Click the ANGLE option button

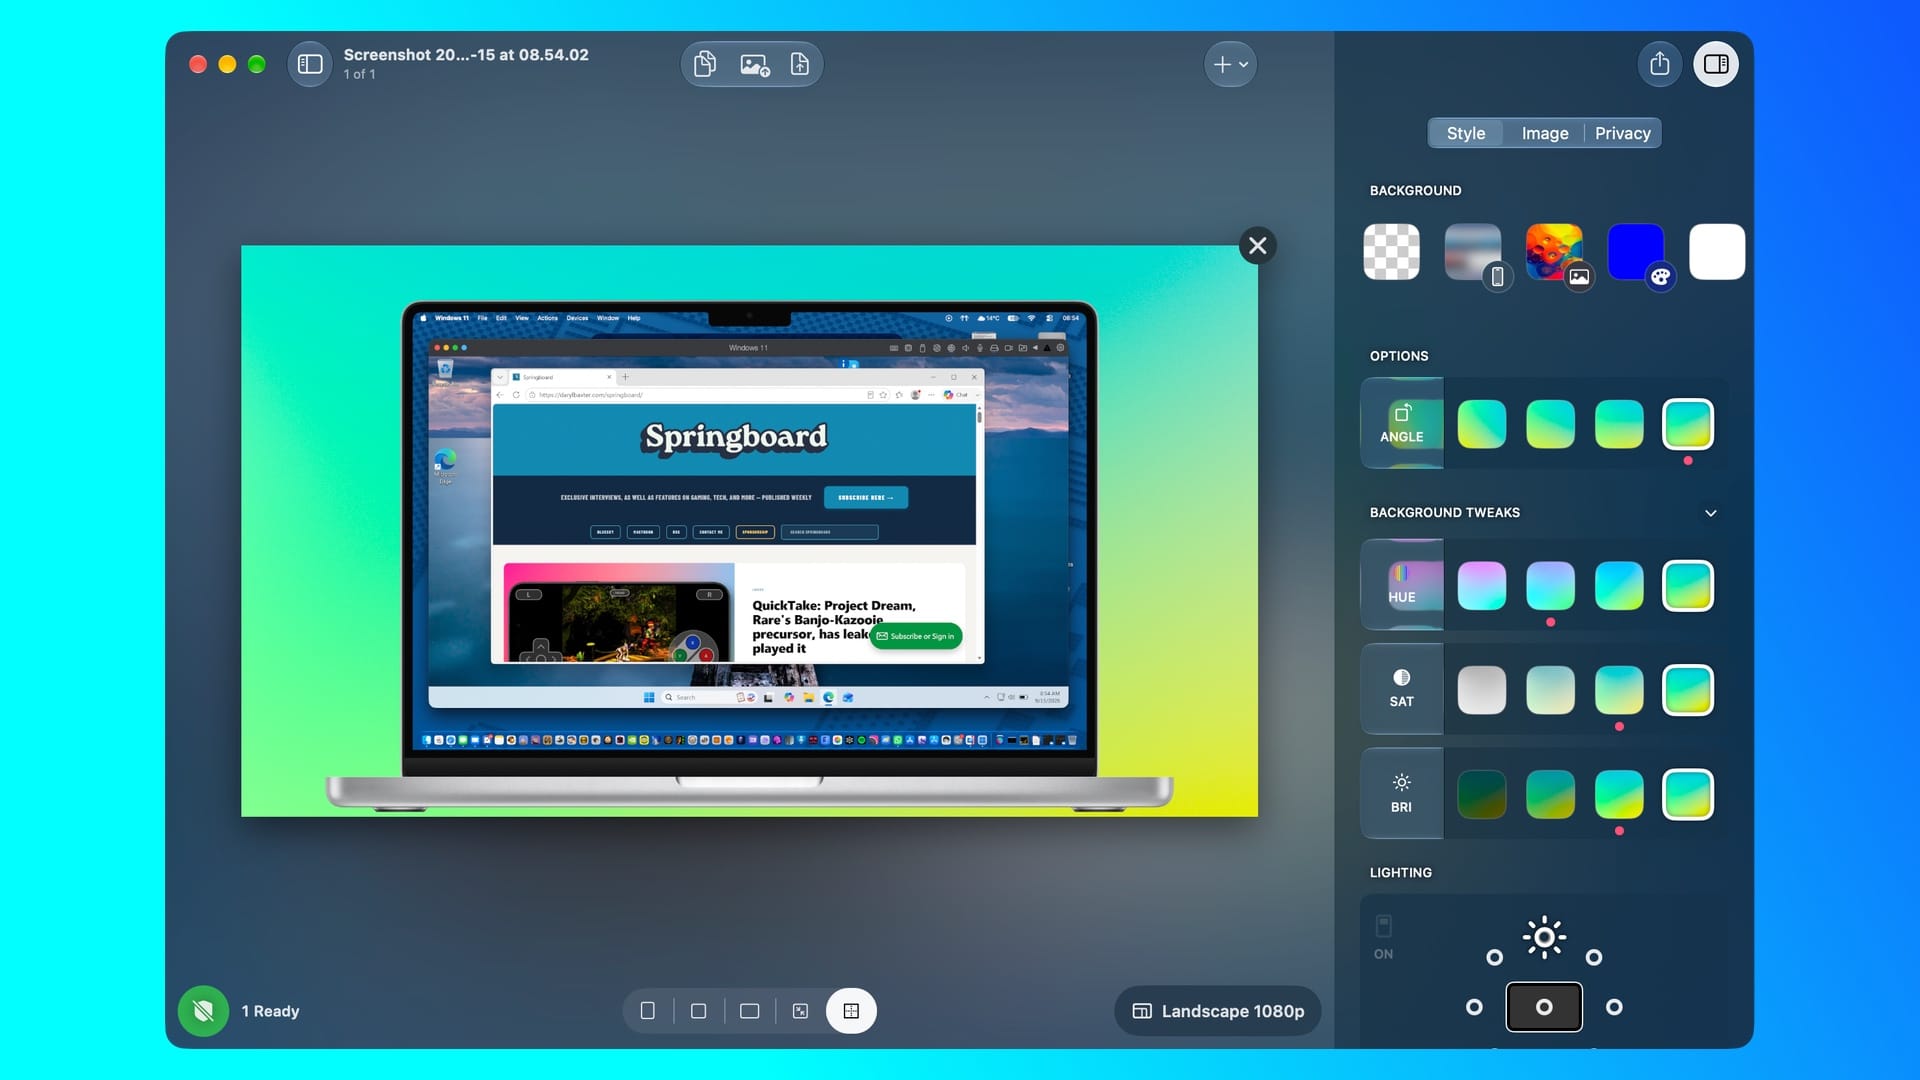pos(1402,423)
